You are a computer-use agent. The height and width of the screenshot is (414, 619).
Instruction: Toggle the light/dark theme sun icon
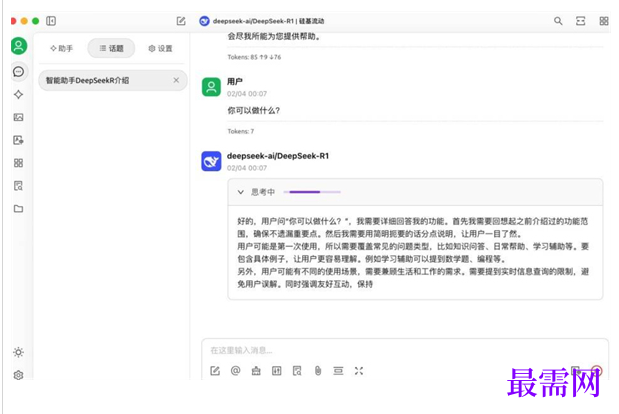pos(19,352)
